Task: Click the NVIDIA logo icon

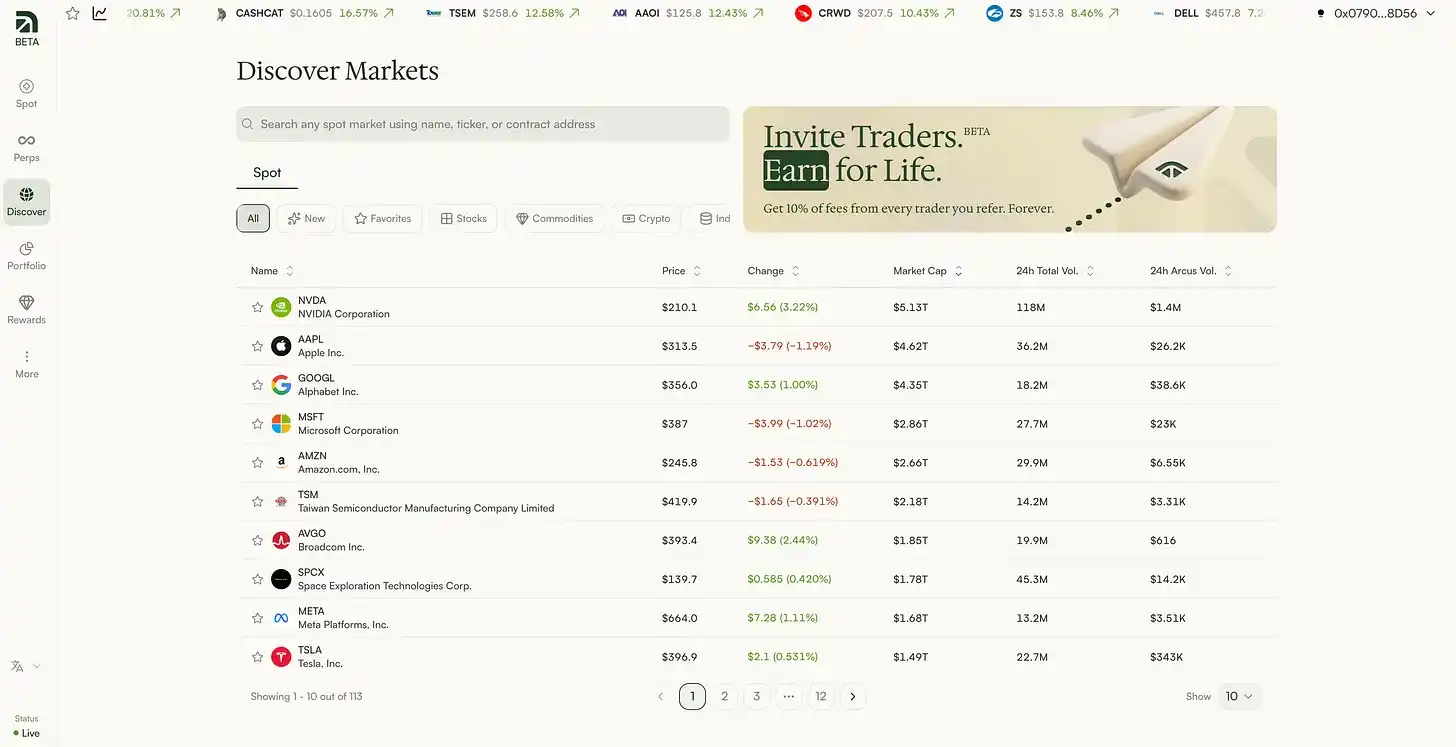Action: 281,307
